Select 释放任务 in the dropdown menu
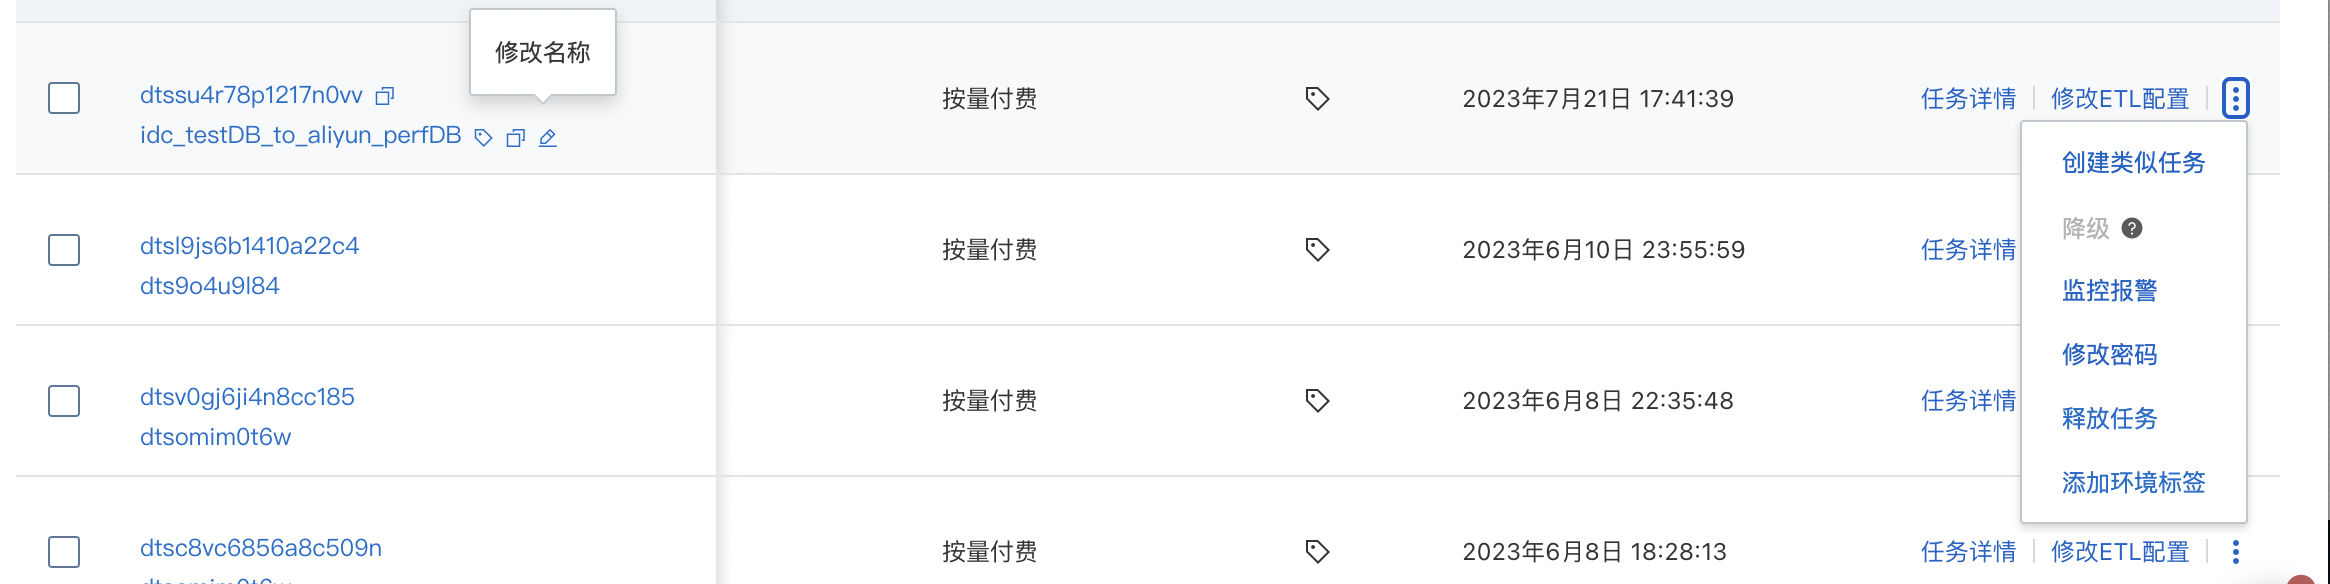The width and height of the screenshot is (2330, 584). (2109, 418)
